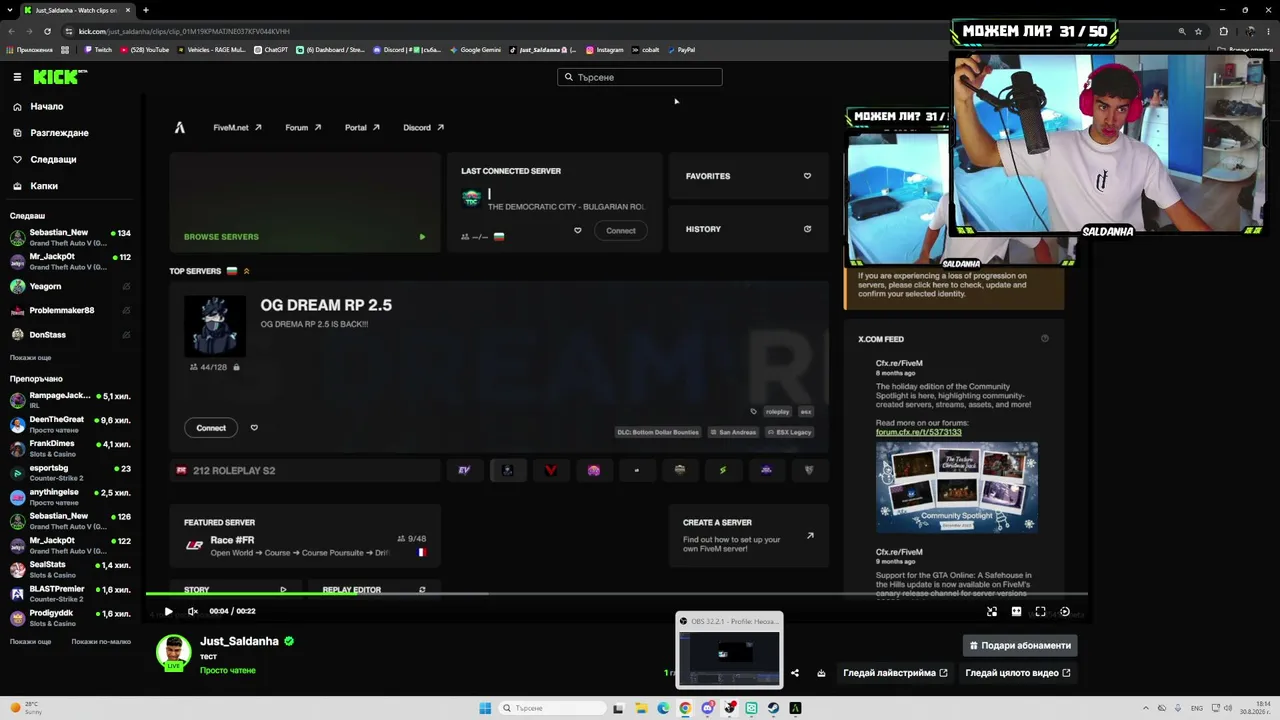Play the clip with the play button

pyautogui.click(x=168, y=611)
